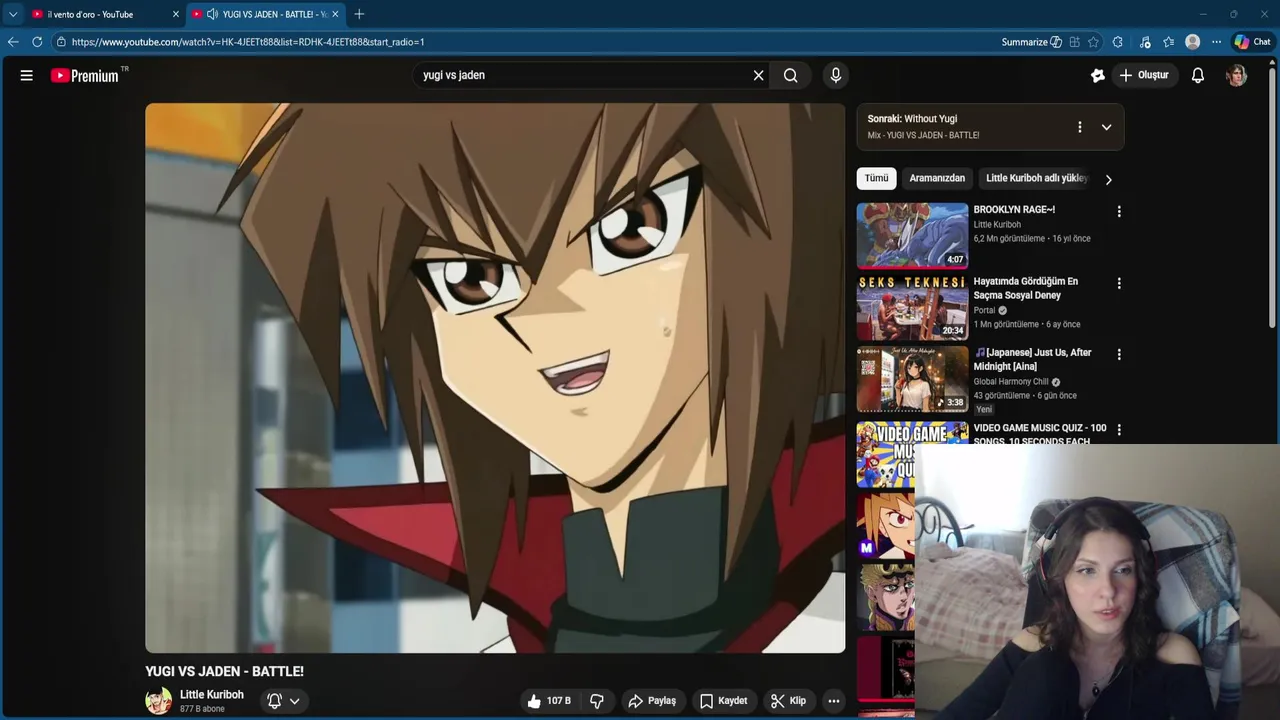This screenshot has height=720, width=1280.
Task: Click the Global Harmony Chill channel name
Action: 1011,382
